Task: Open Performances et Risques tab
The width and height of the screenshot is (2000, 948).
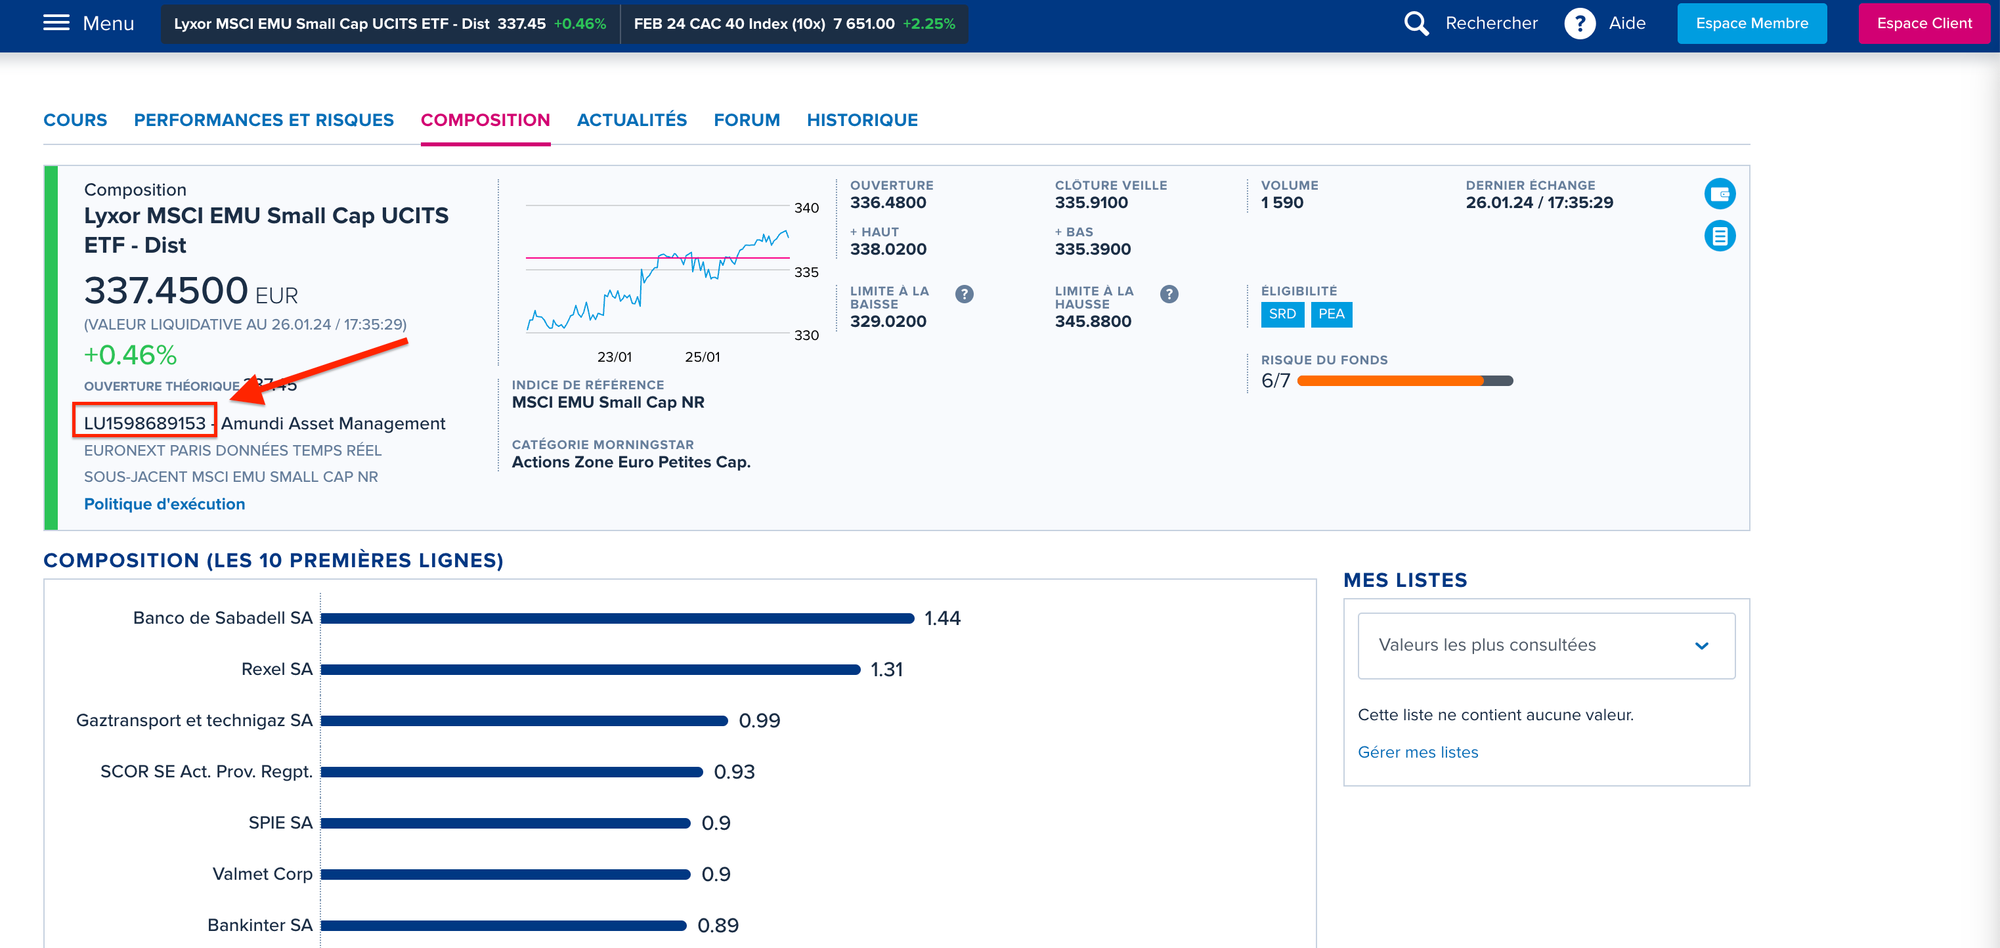Action: (264, 120)
